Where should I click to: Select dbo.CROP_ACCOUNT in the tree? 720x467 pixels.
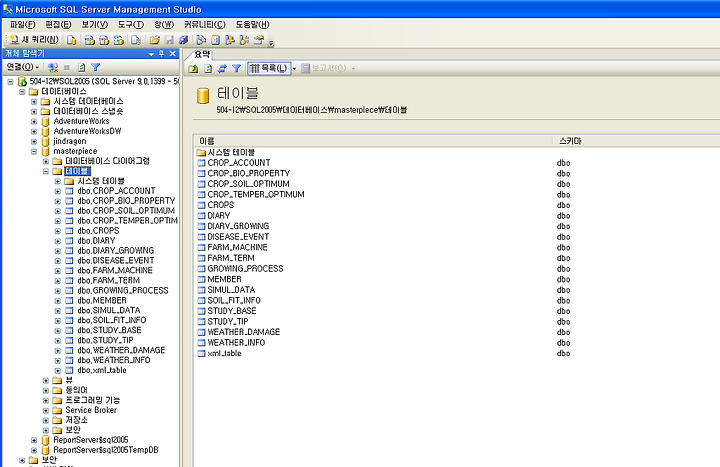click(x=116, y=191)
